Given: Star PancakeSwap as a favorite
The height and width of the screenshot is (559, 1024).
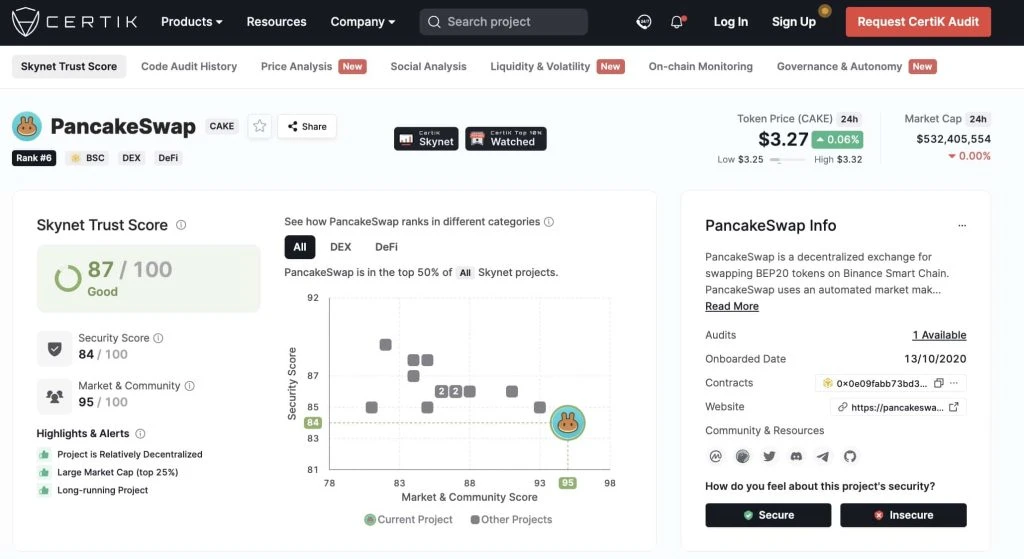Looking at the screenshot, I should click(260, 126).
